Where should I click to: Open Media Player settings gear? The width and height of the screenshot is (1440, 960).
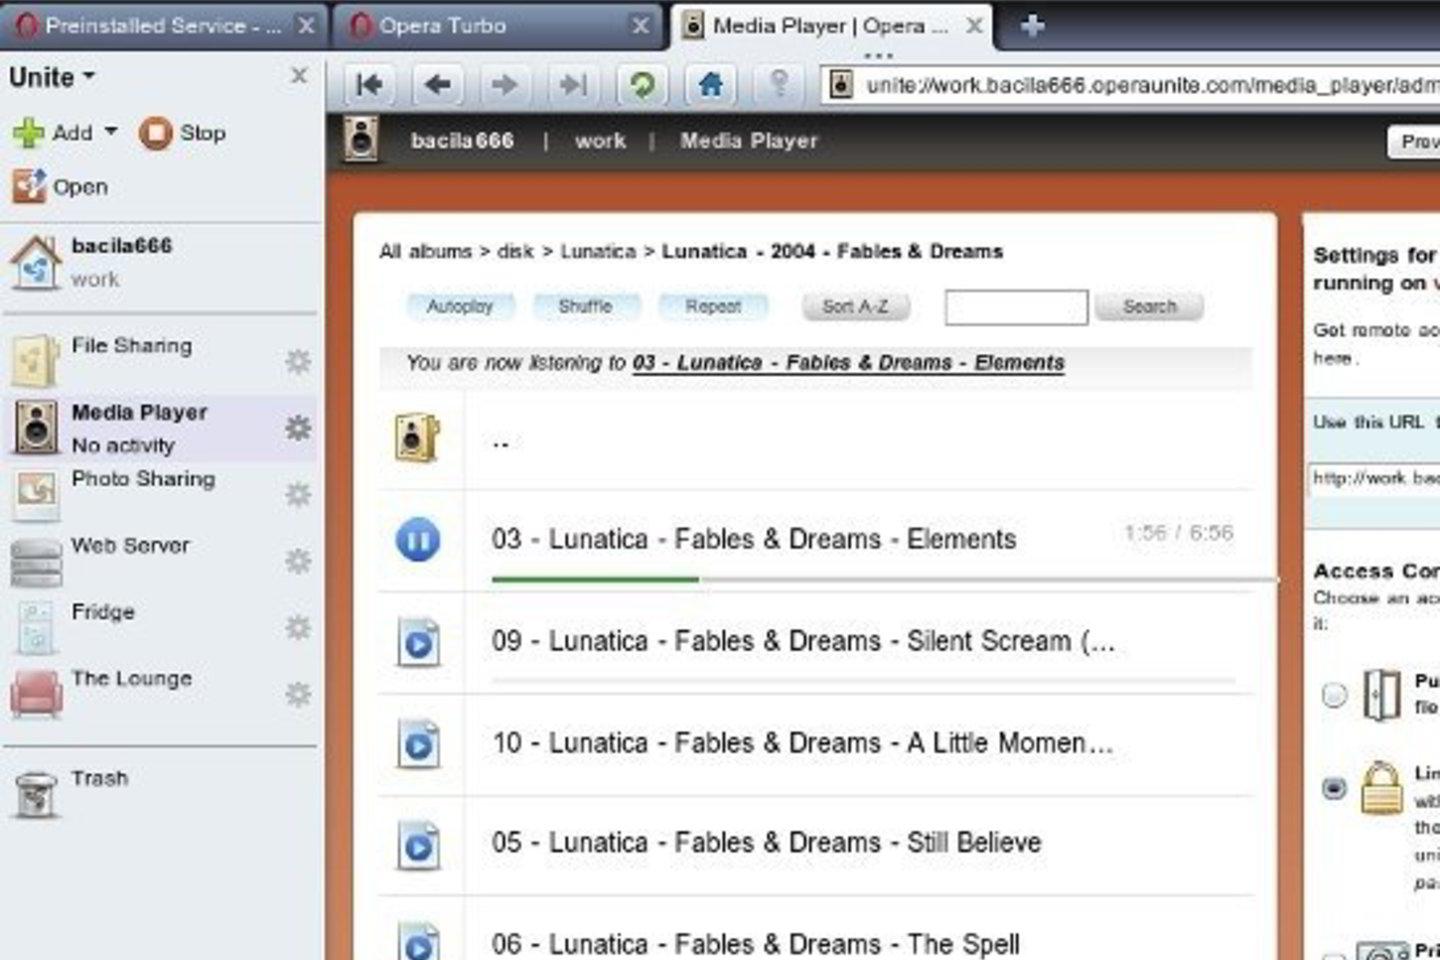point(298,428)
